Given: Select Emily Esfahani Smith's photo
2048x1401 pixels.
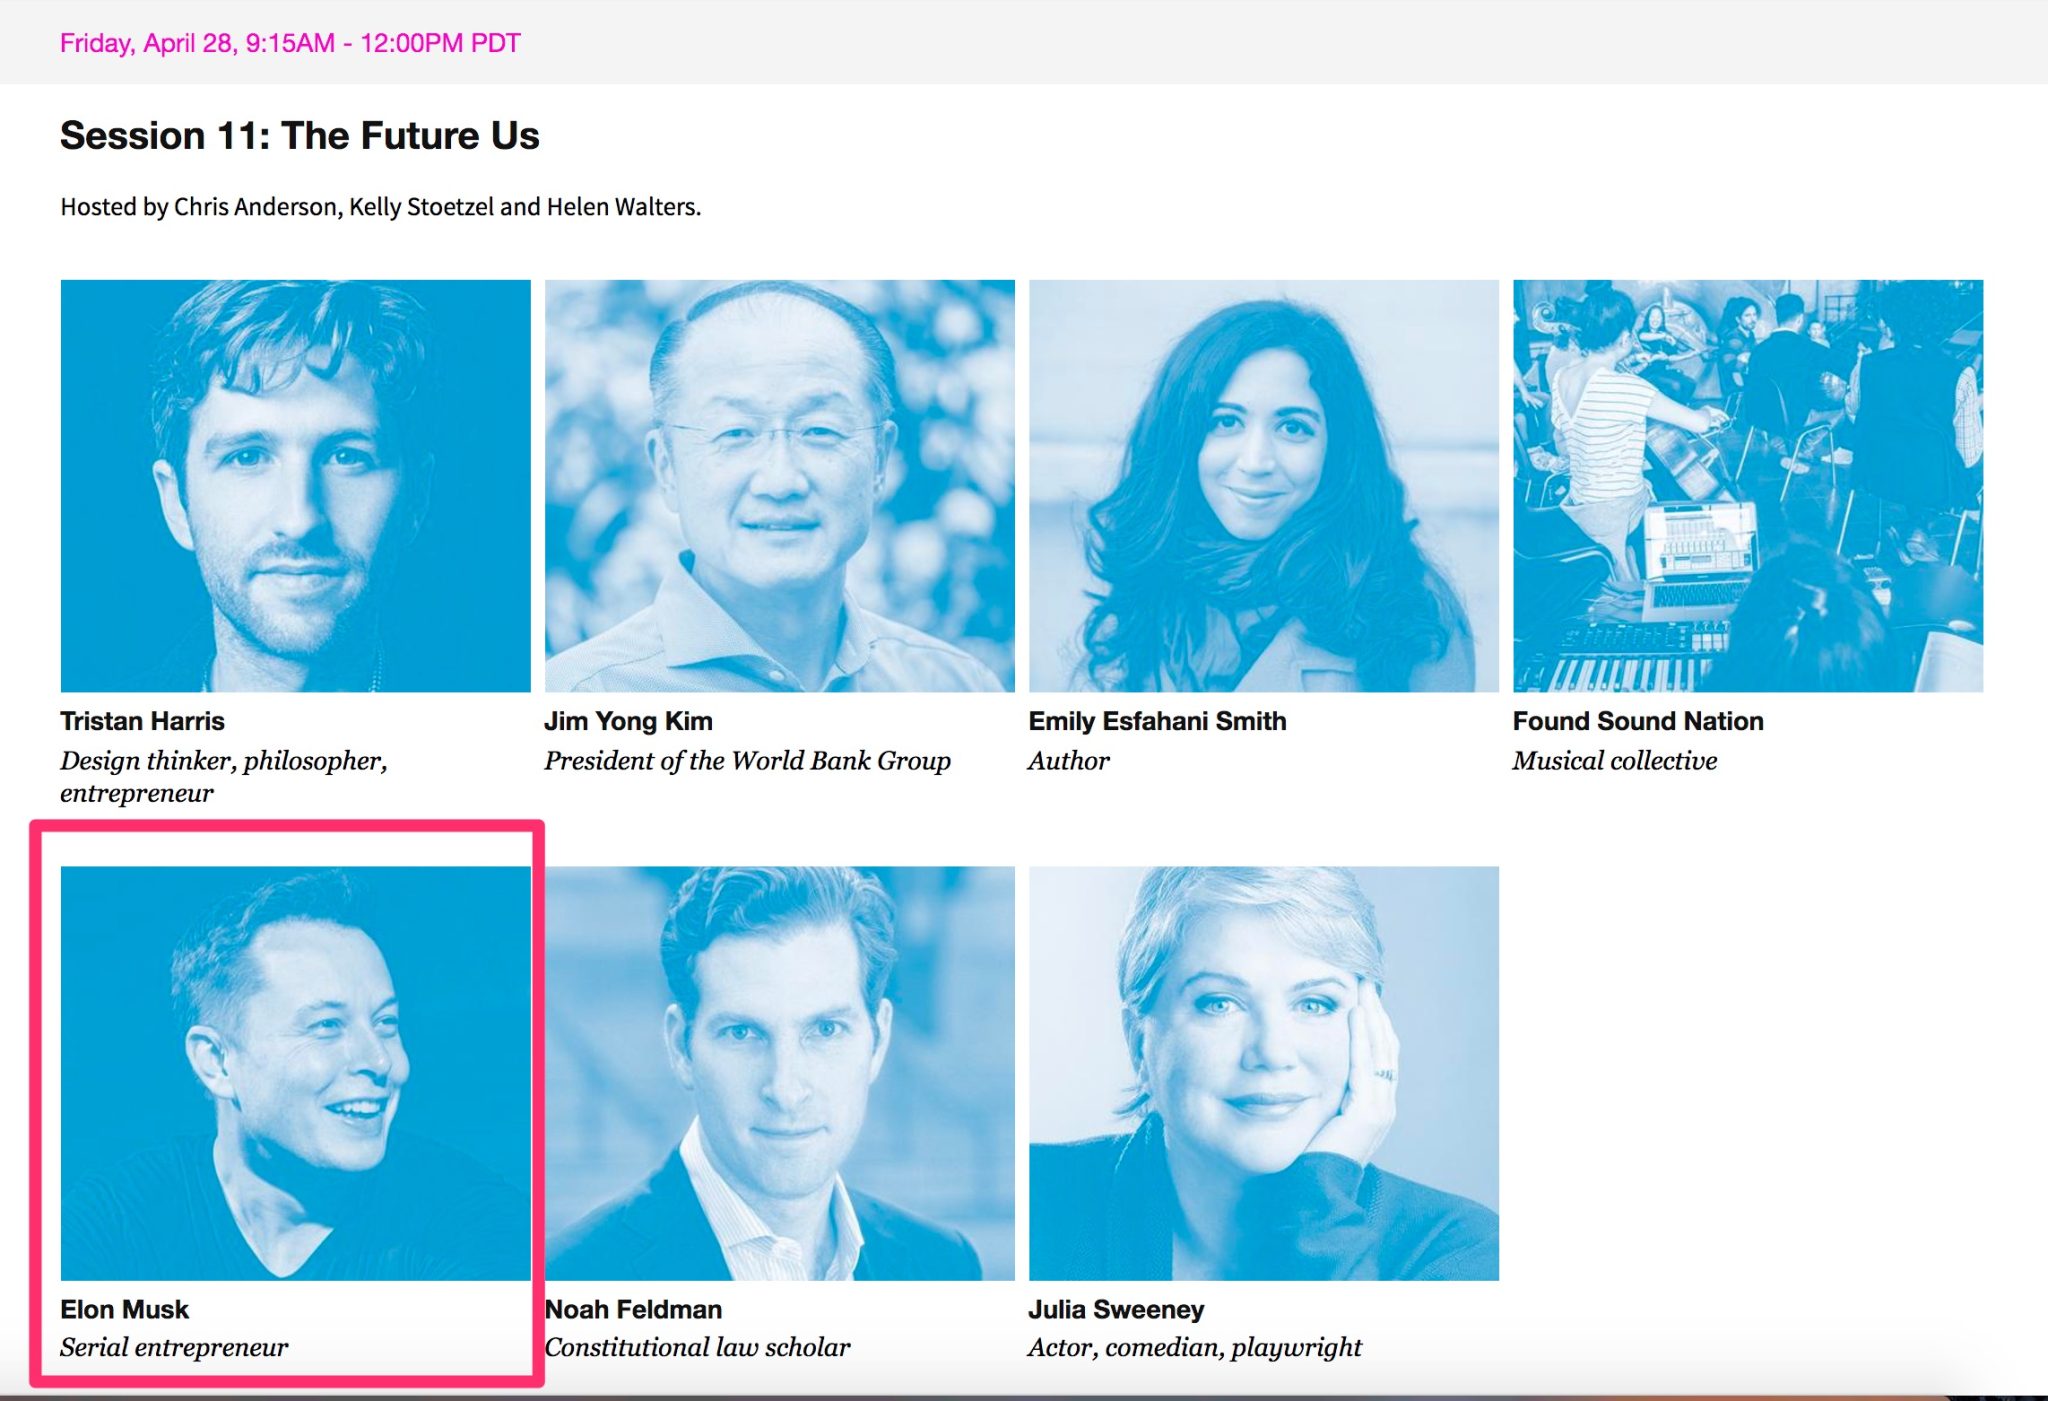Looking at the screenshot, I should (1263, 485).
